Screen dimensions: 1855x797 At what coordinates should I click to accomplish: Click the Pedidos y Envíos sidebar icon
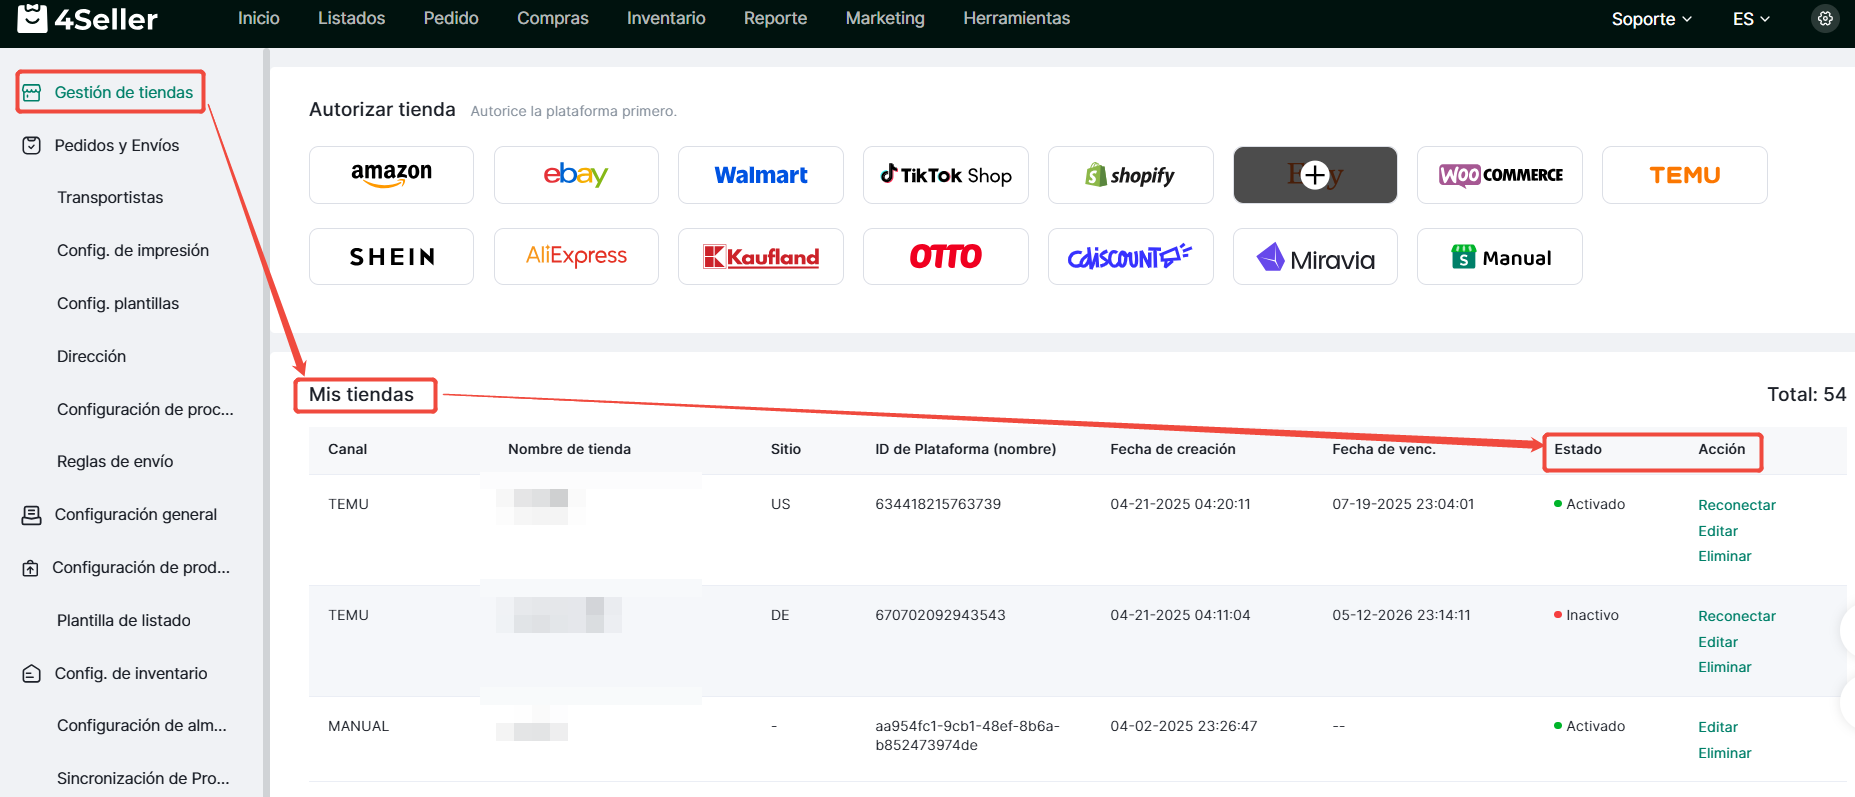(x=32, y=146)
